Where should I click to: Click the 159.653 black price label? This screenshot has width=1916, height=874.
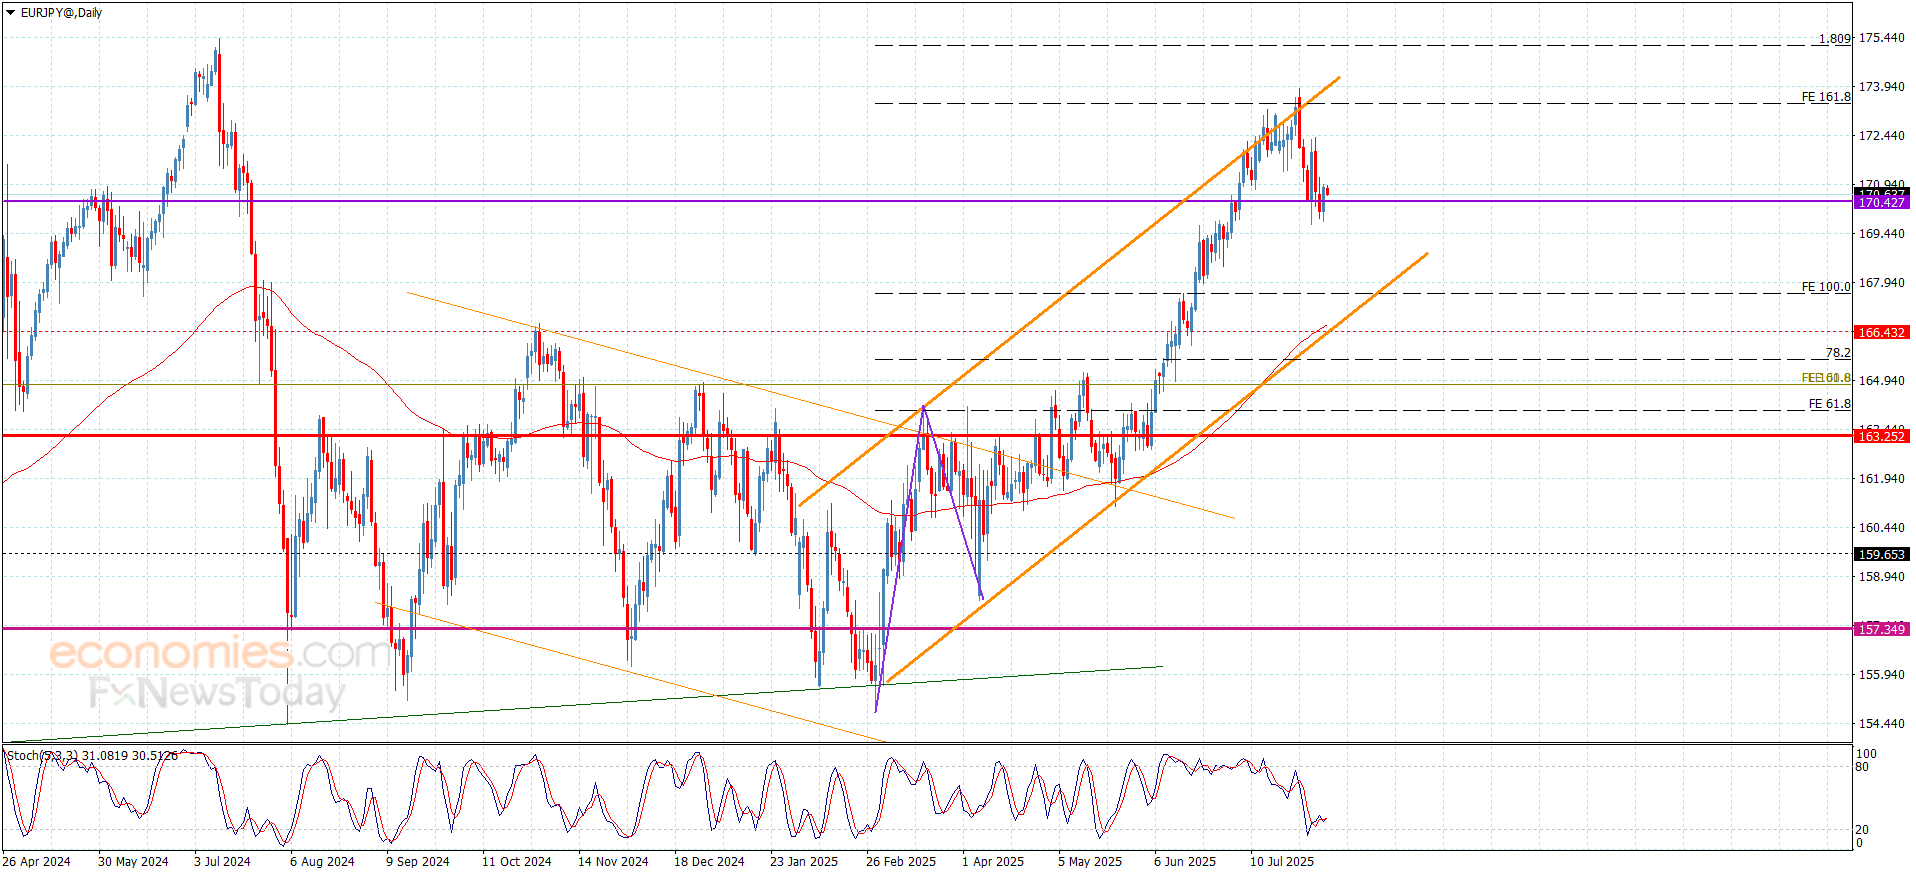(1881, 554)
